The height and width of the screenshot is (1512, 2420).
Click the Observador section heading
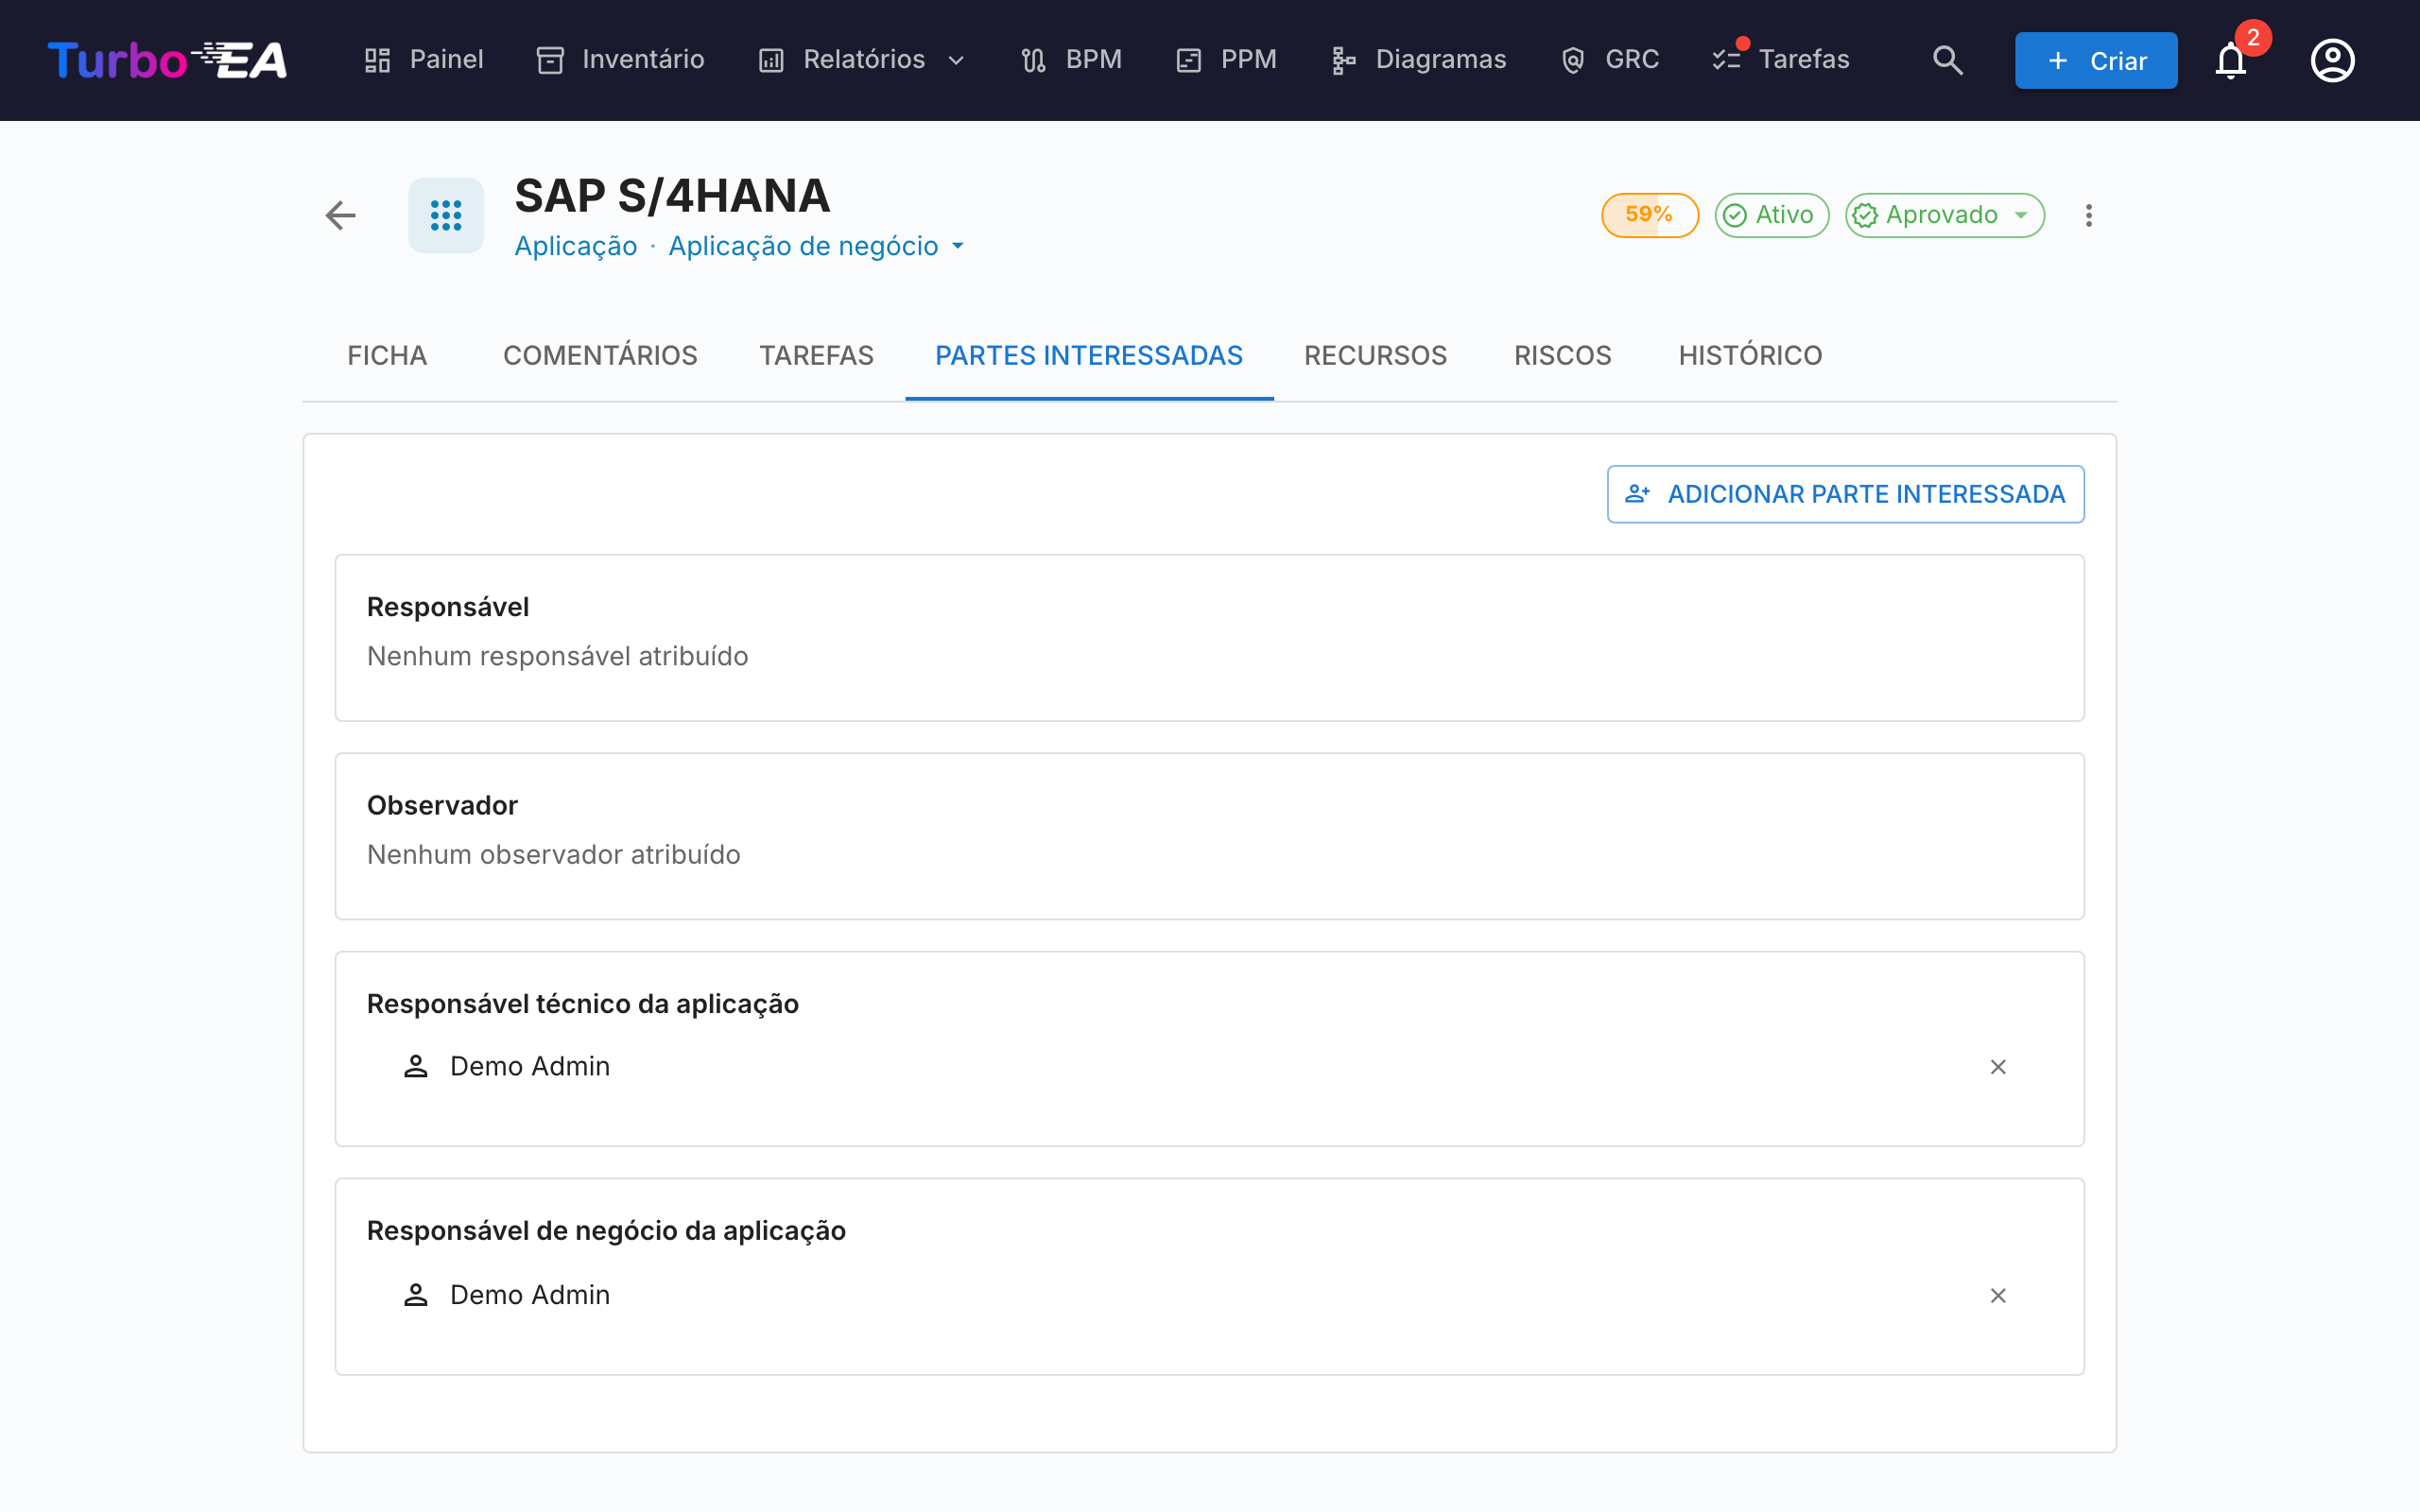tap(442, 805)
